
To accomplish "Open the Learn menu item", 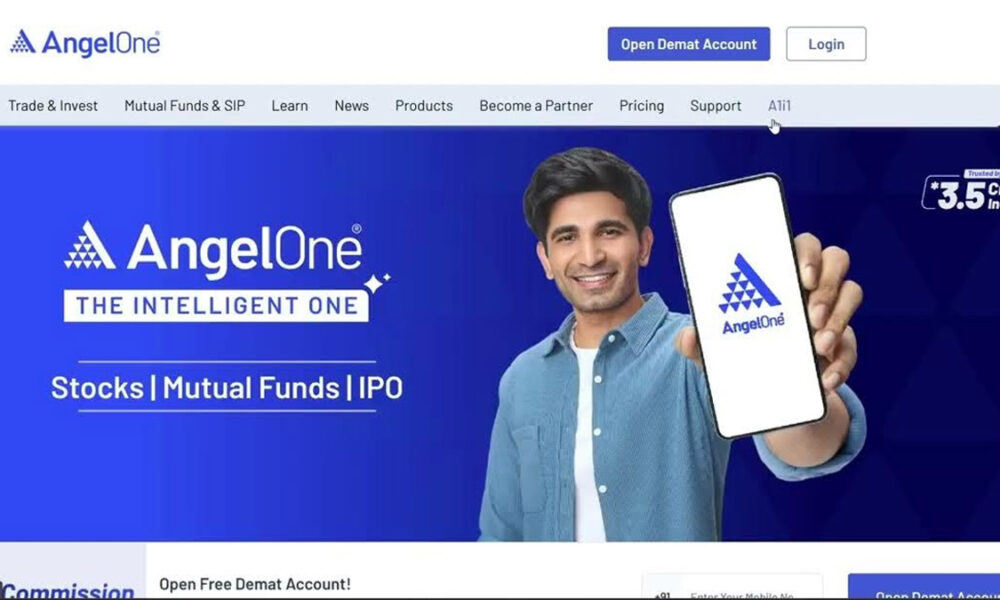I will (x=290, y=106).
